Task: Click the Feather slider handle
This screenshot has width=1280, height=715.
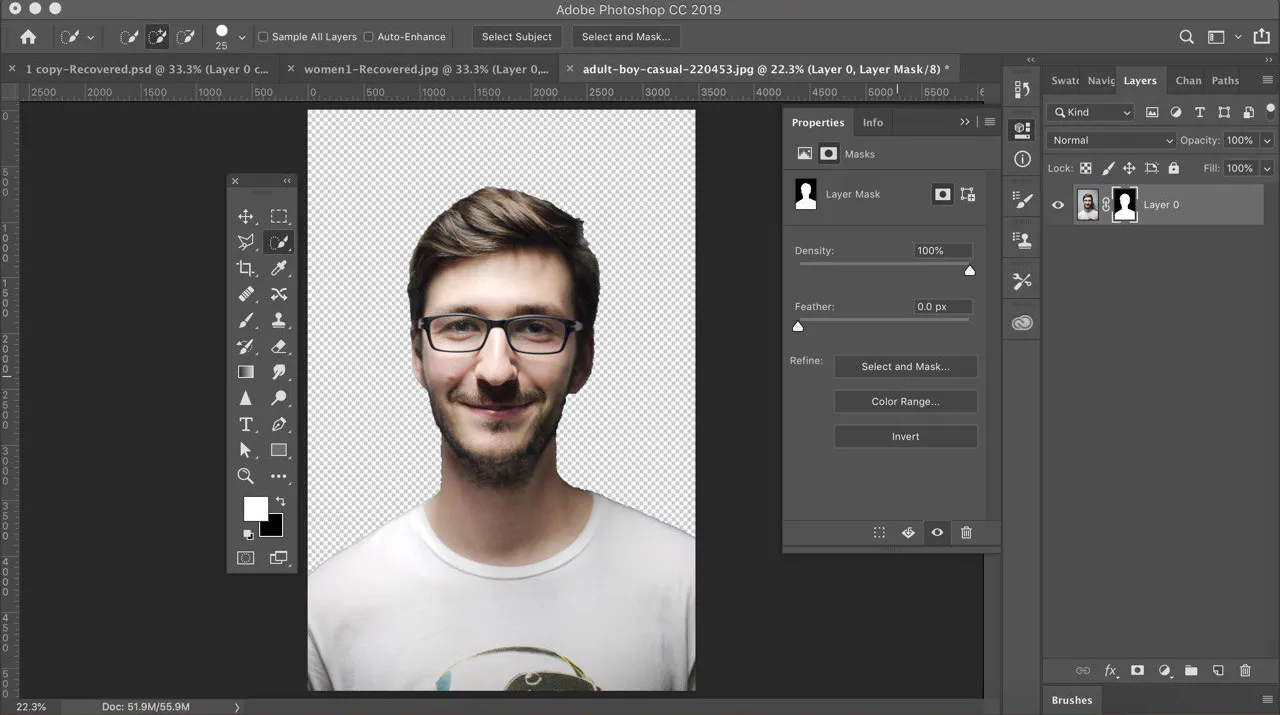Action: [x=798, y=326]
